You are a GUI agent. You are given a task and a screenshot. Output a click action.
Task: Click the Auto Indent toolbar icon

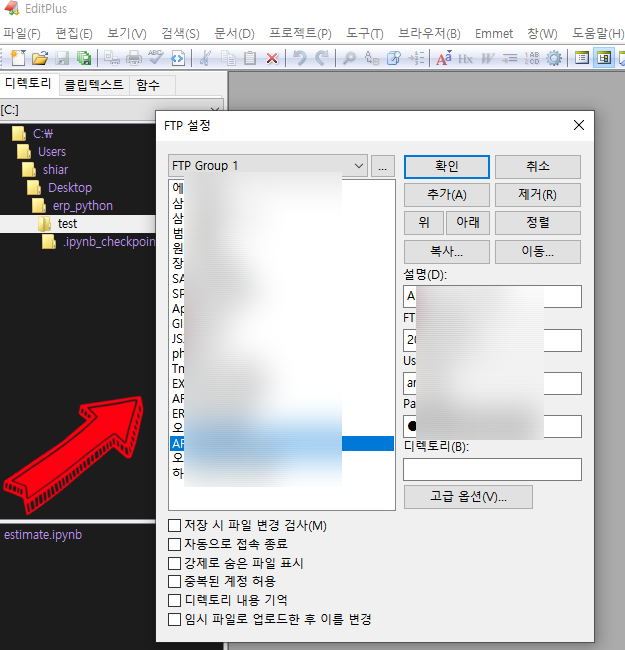[x=510, y=58]
